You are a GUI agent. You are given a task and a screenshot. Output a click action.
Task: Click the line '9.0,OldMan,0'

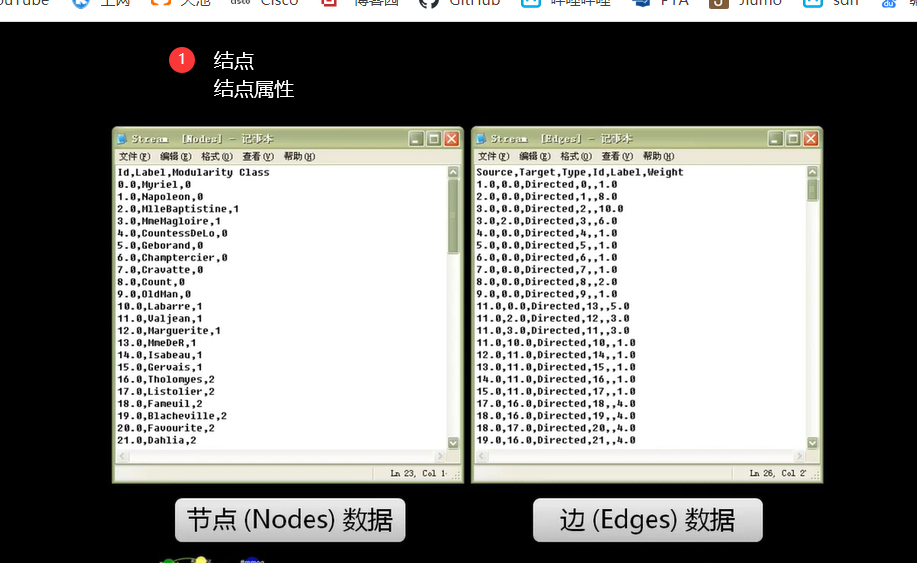[154, 294]
